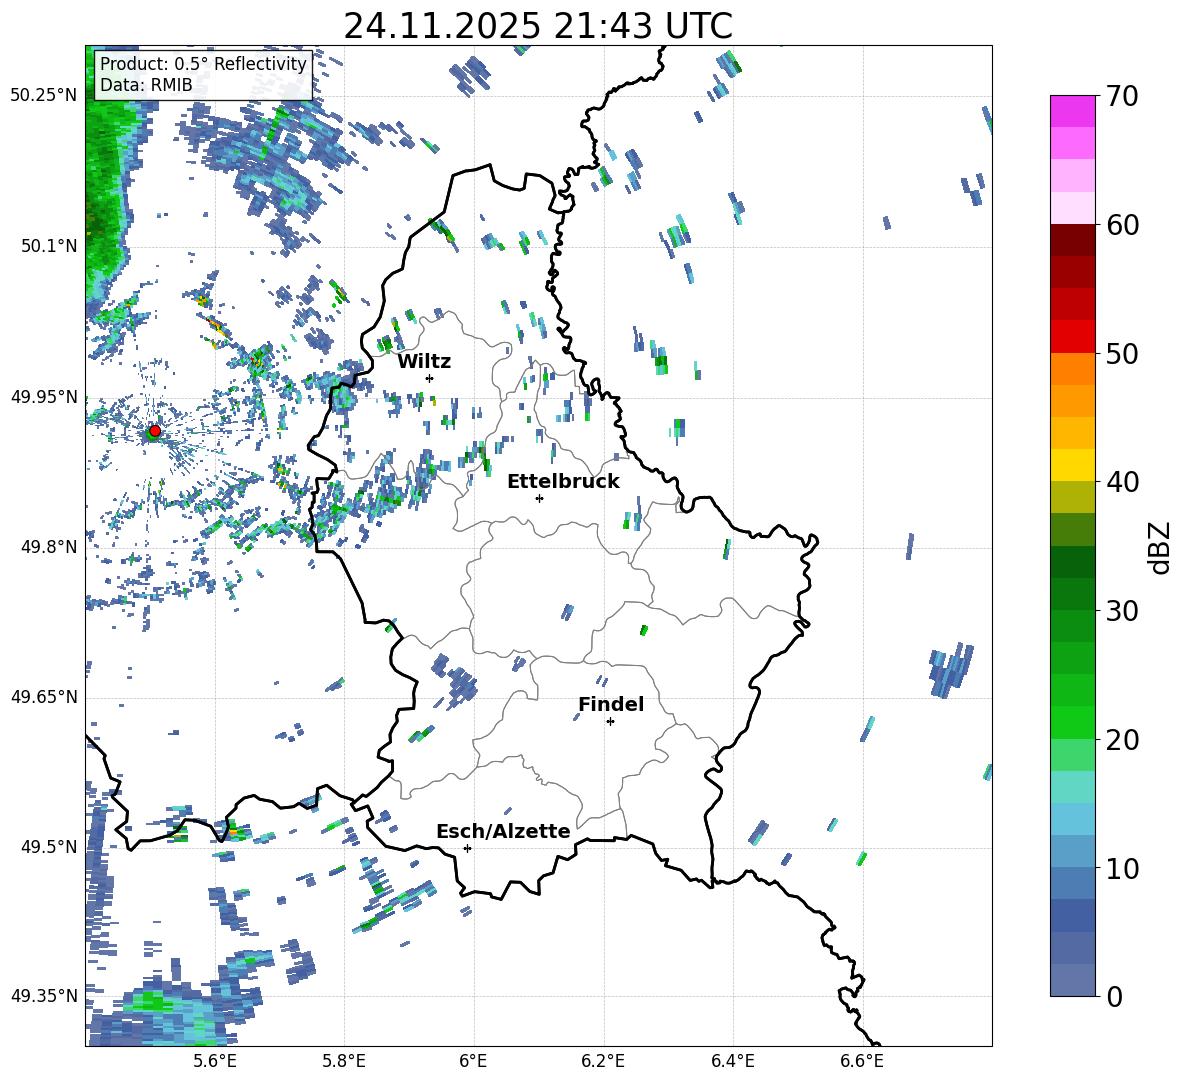1184x1081 pixels.
Task: Click the 30 tick label on colorbar
Action: (1122, 611)
